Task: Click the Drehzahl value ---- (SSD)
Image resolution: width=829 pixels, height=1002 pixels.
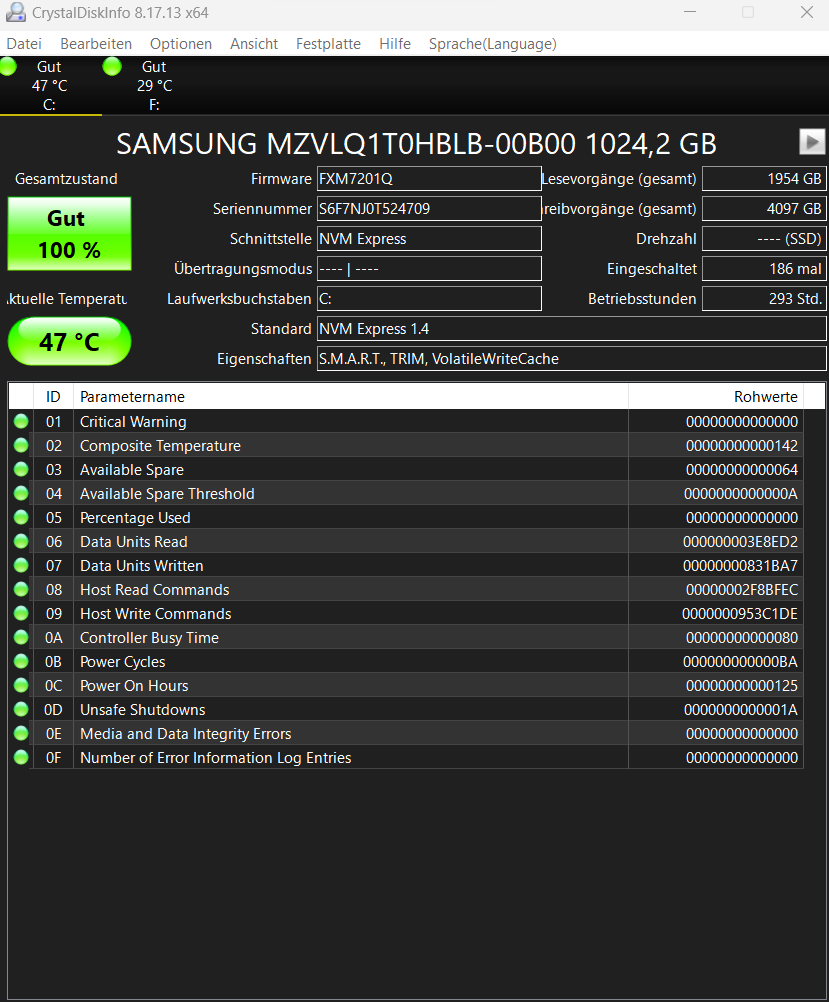Action: coord(764,239)
